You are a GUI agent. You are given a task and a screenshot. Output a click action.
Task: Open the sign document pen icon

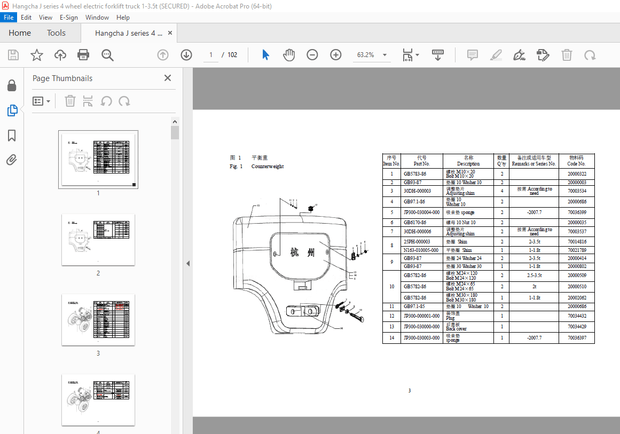click(x=519, y=55)
